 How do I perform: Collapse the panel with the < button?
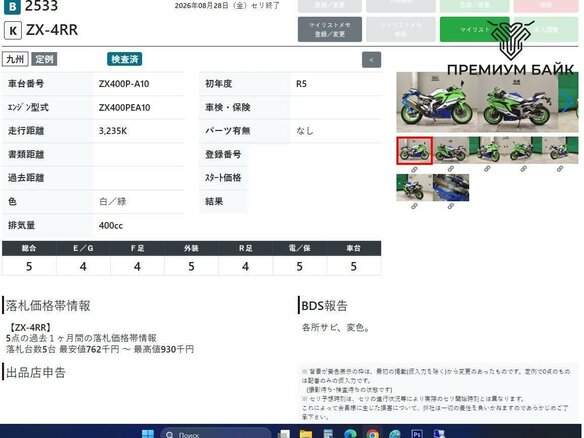click(371, 60)
